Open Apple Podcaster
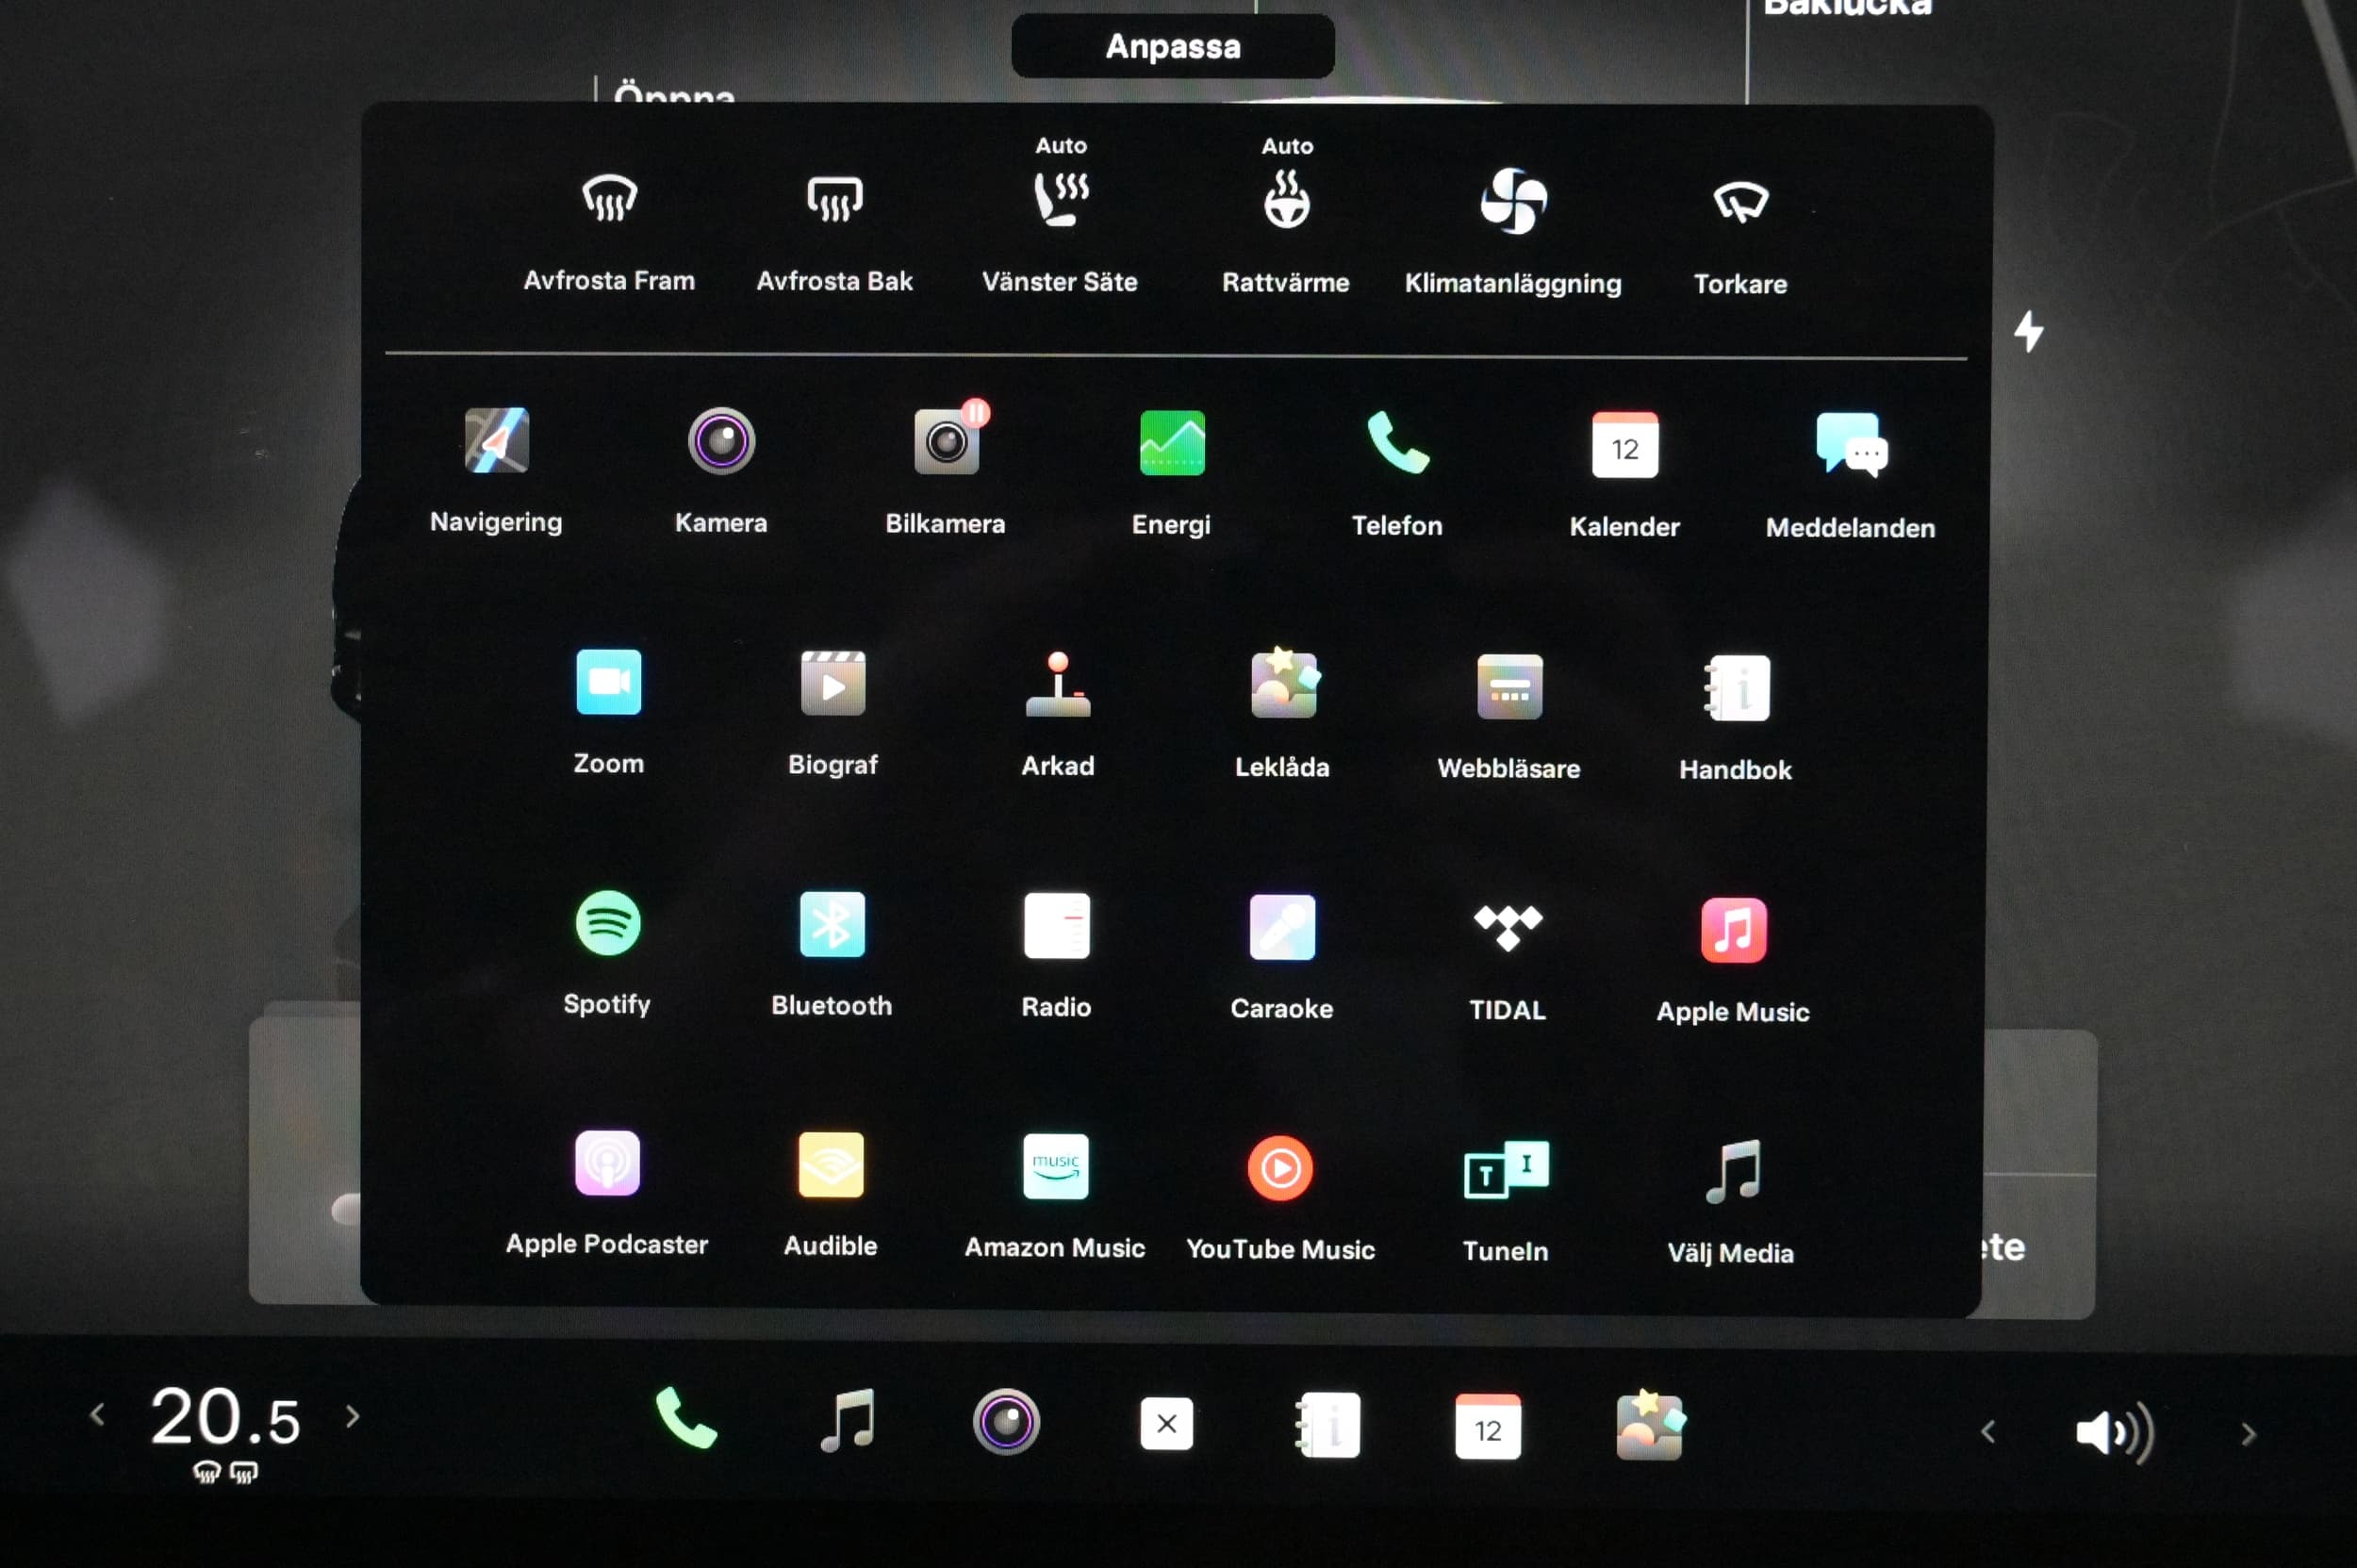The width and height of the screenshot is (2357, 1568). (607, 1163)
